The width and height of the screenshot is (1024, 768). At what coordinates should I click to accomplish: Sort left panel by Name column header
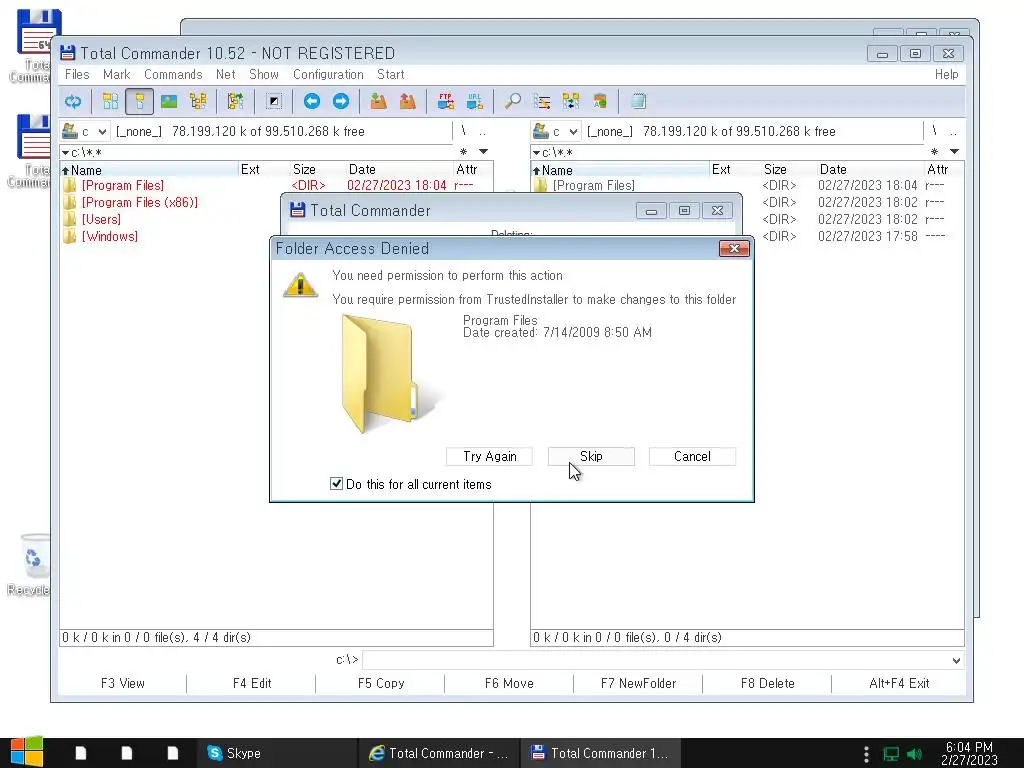point(150,170)
